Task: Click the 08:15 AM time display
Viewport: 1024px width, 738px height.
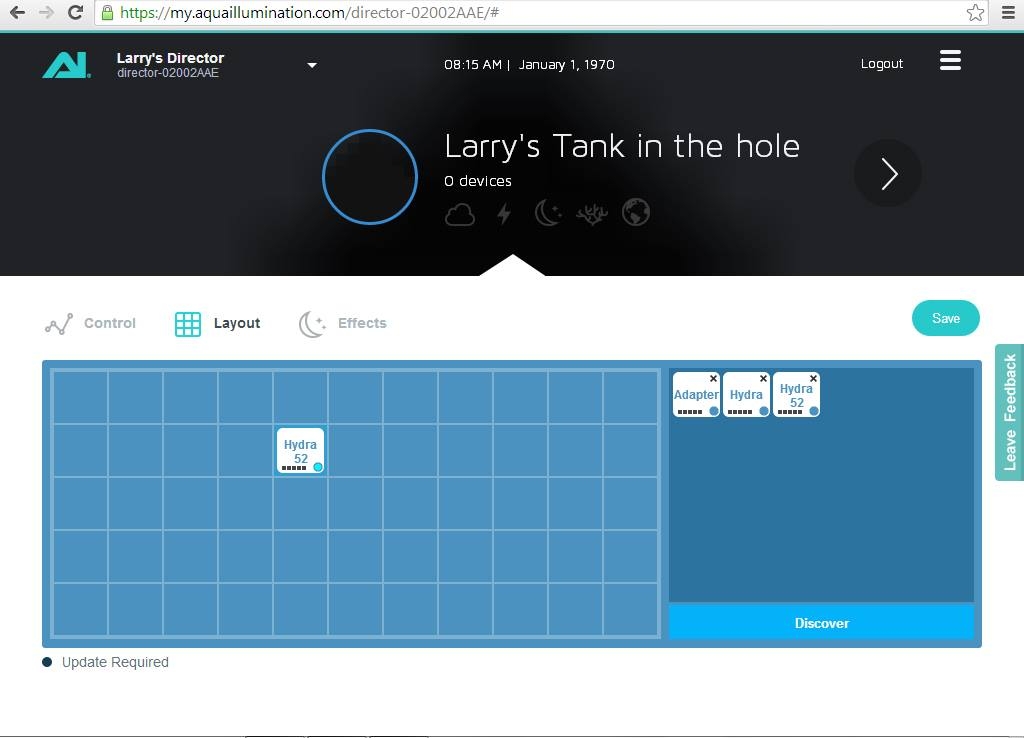Action: 473,65
